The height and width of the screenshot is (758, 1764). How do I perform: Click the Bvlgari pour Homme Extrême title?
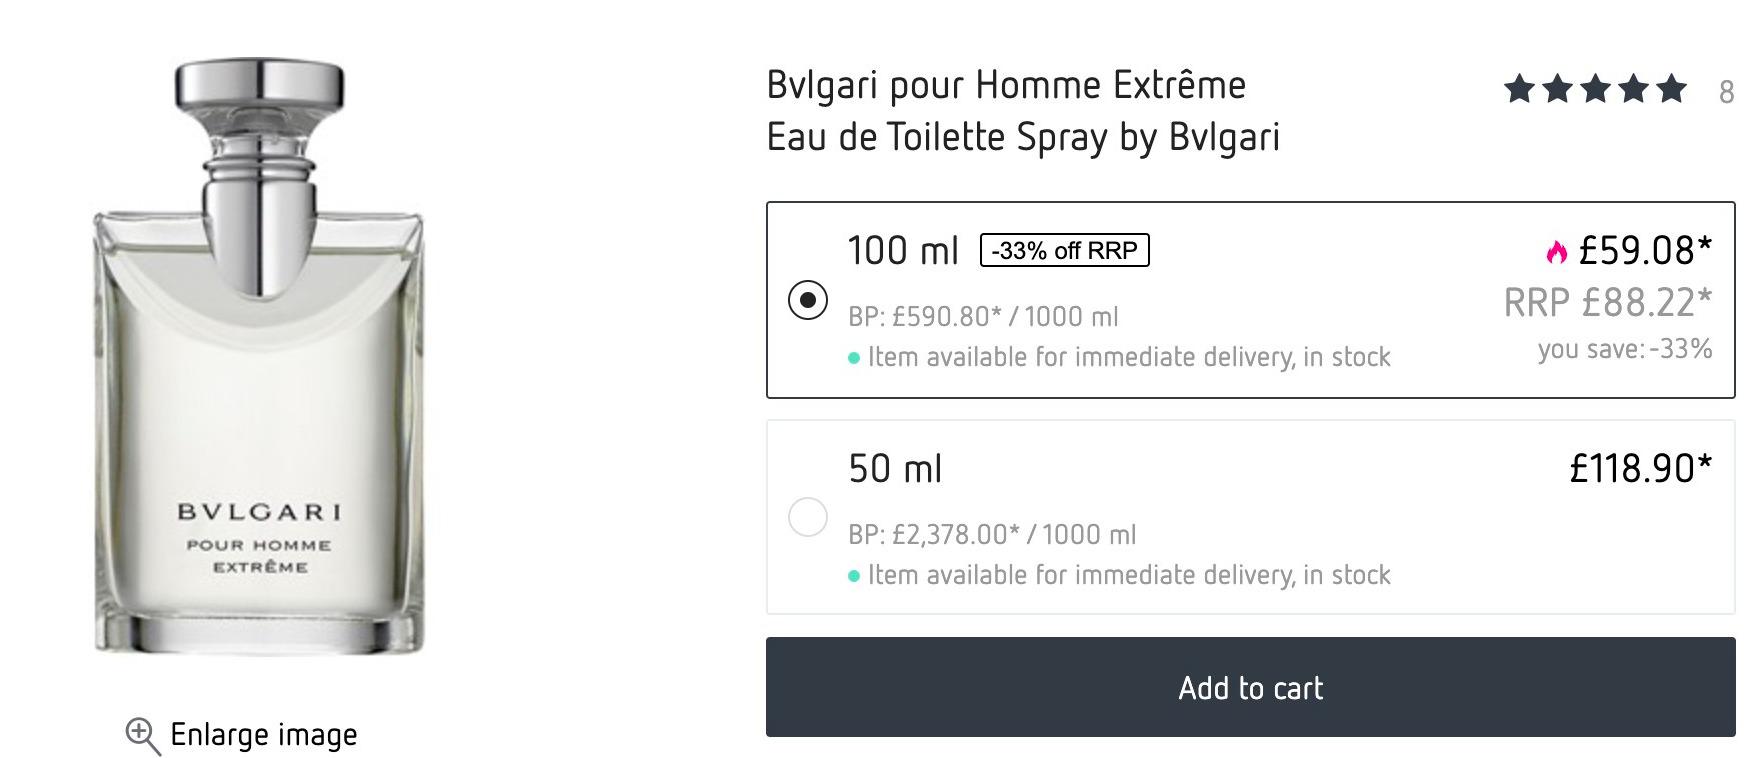[1007, 86]
